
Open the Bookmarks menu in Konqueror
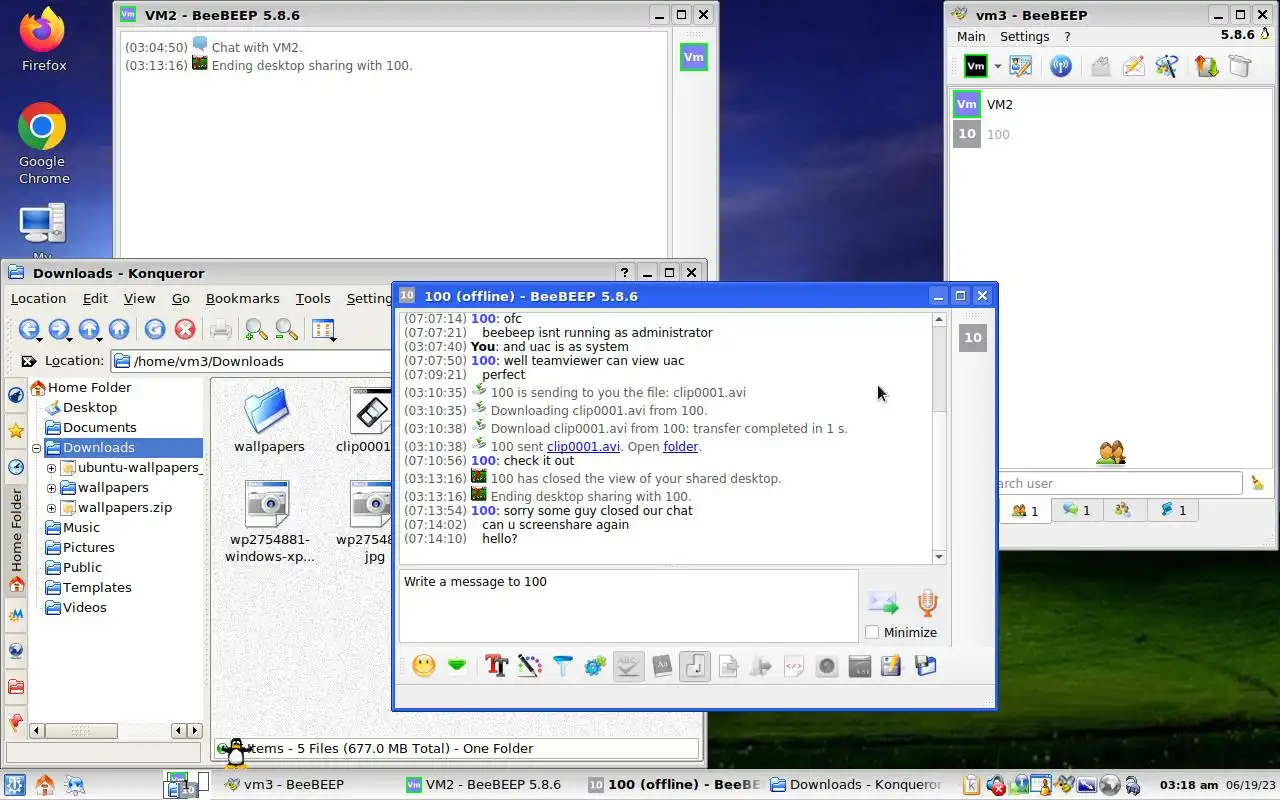[x=242, y=298]
